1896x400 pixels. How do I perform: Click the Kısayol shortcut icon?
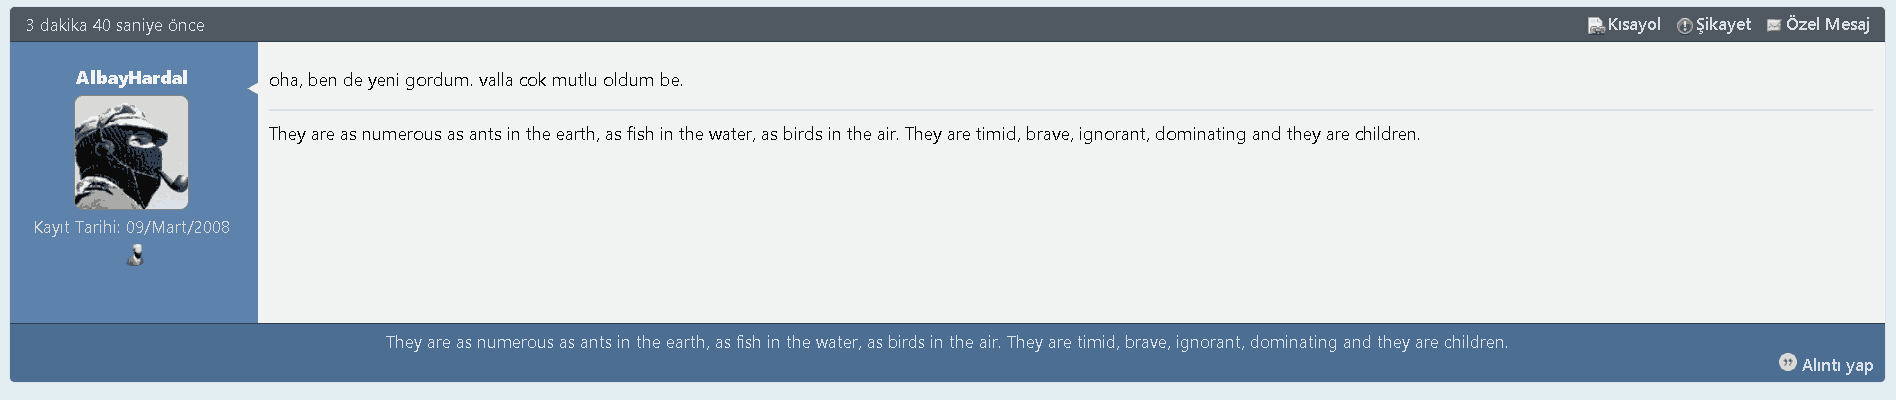click(1595, 26)
